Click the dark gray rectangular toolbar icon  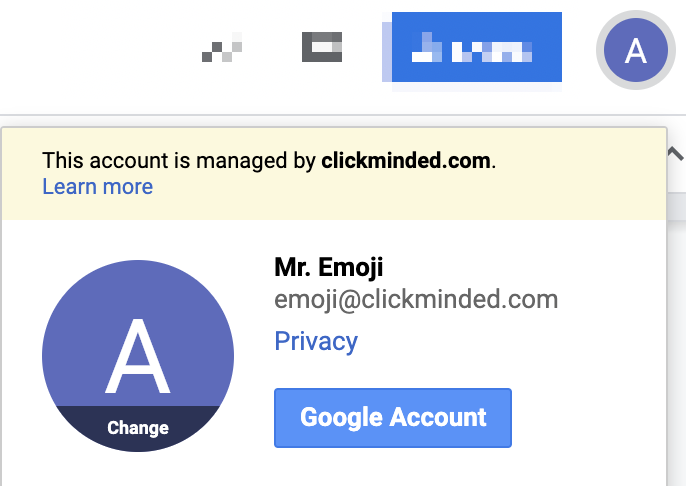pos(322,46)
